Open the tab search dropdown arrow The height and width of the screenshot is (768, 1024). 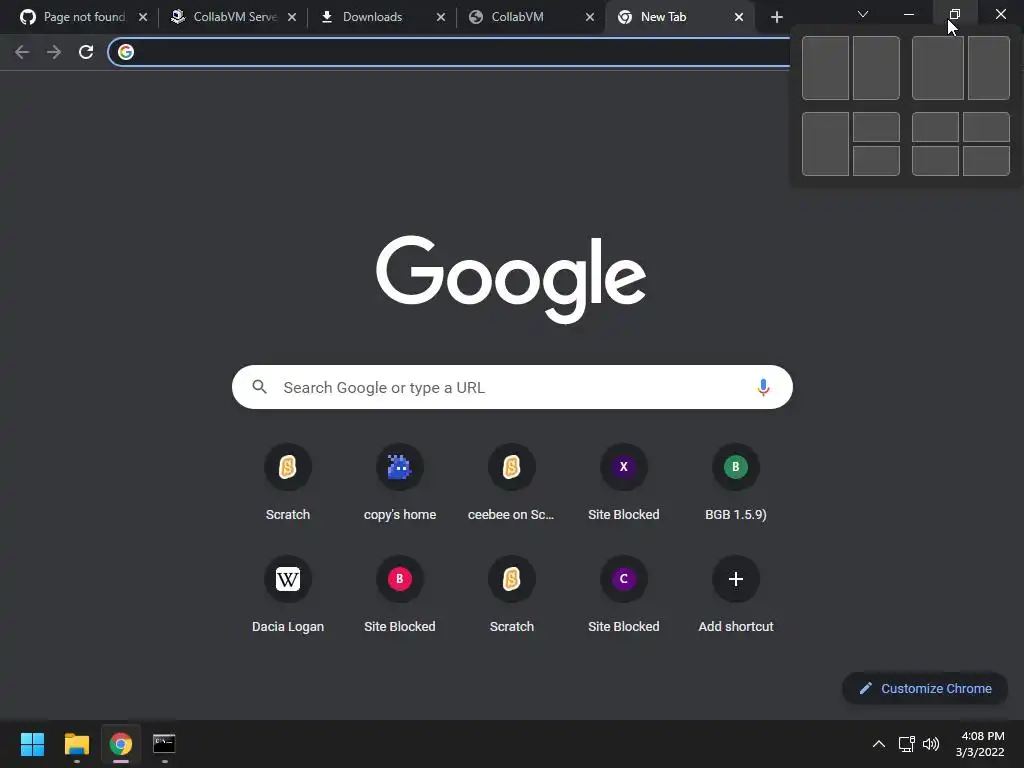point(863,14)
